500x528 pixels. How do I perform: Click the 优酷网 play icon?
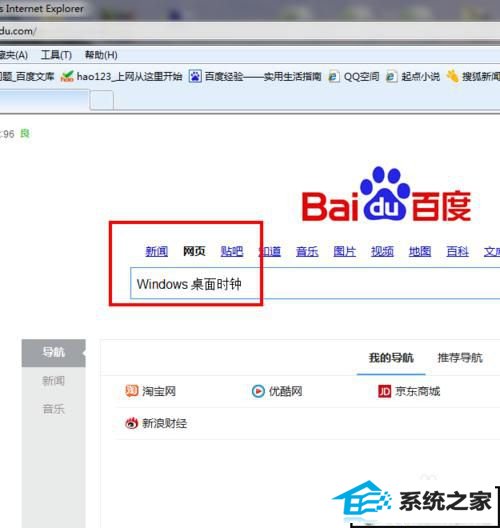click(x=258, y=391)
